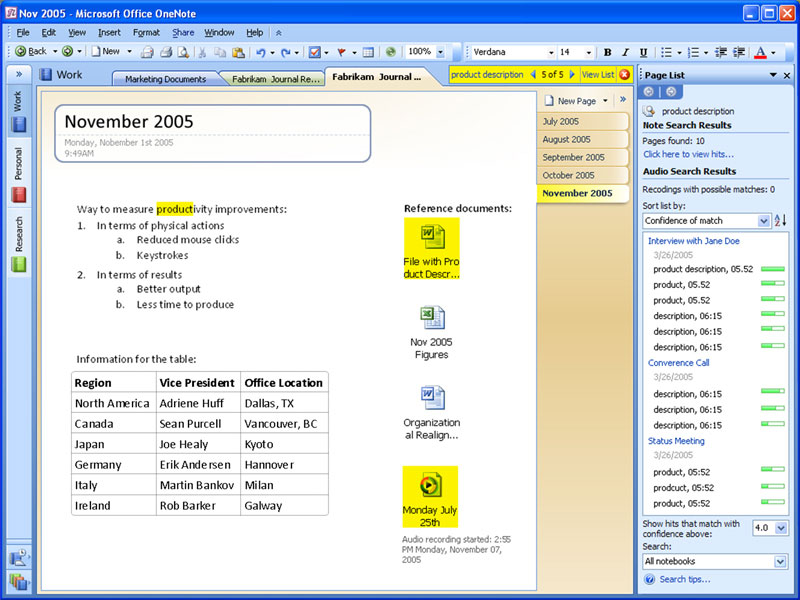
Task: Open File with Product Descr document icon
Action: click(431, 237)
